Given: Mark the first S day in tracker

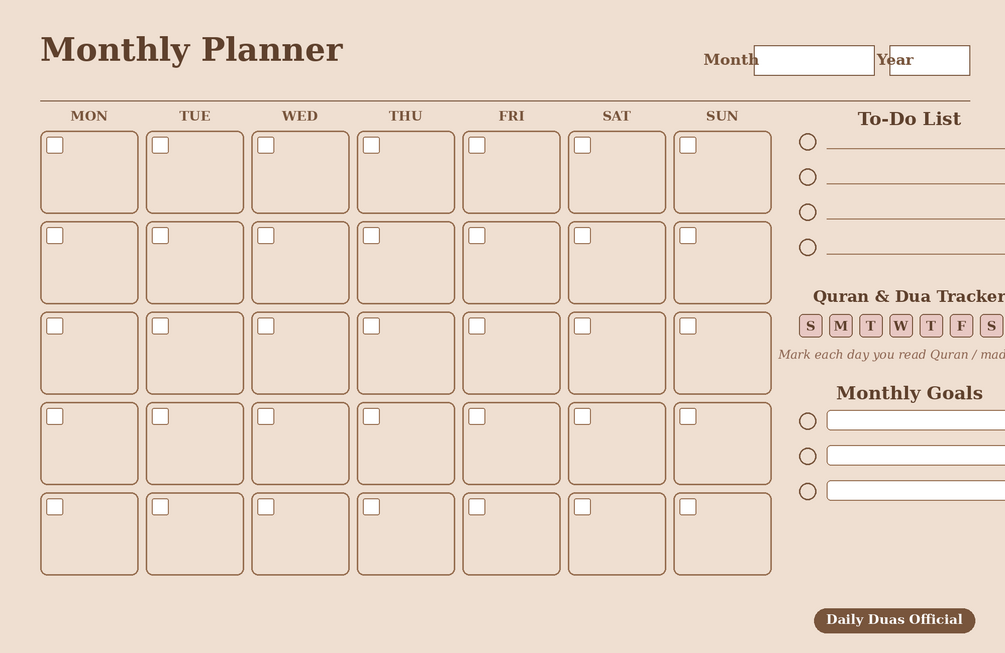Looking at the screenshot, I should 811,326.
